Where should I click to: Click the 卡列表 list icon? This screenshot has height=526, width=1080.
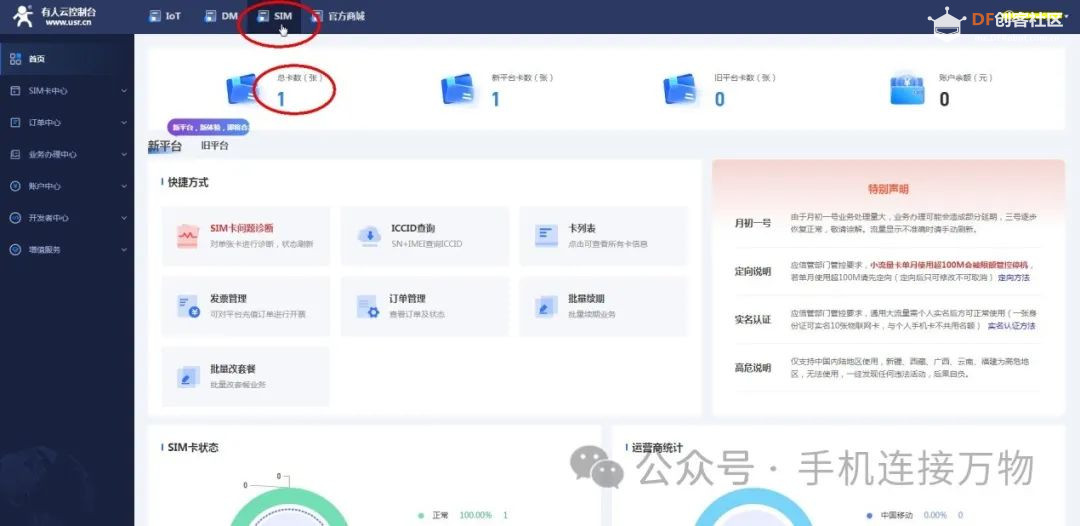pyautogui.click(x=546, y=235)
